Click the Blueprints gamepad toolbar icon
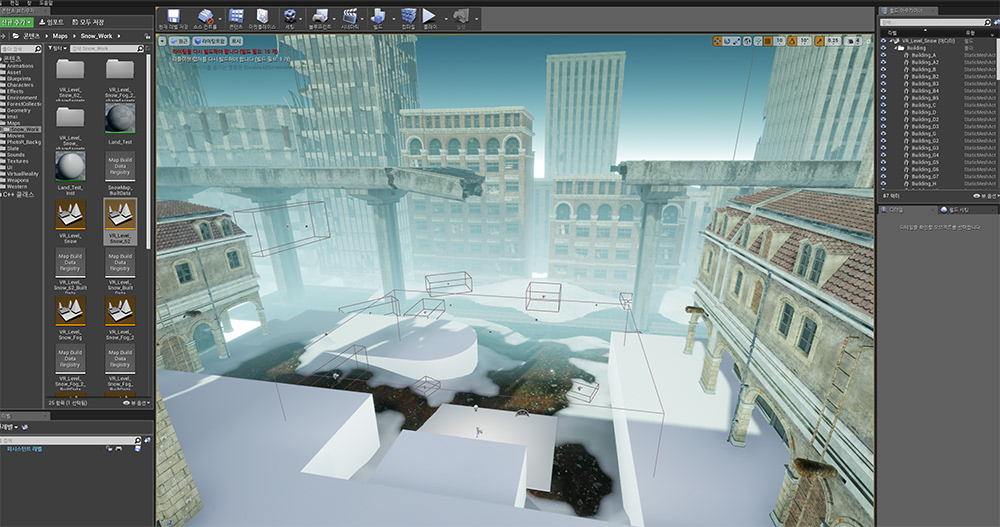1000x527 pixels. pos(320,17)
